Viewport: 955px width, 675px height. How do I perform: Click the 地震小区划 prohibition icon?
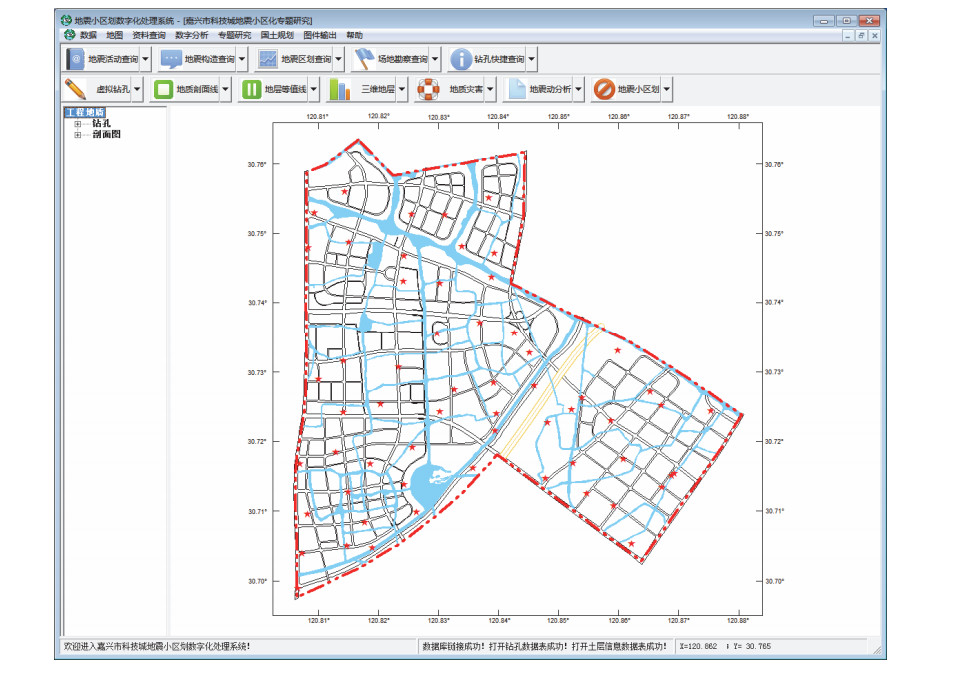pyautogui.click(x=603, y=89)
